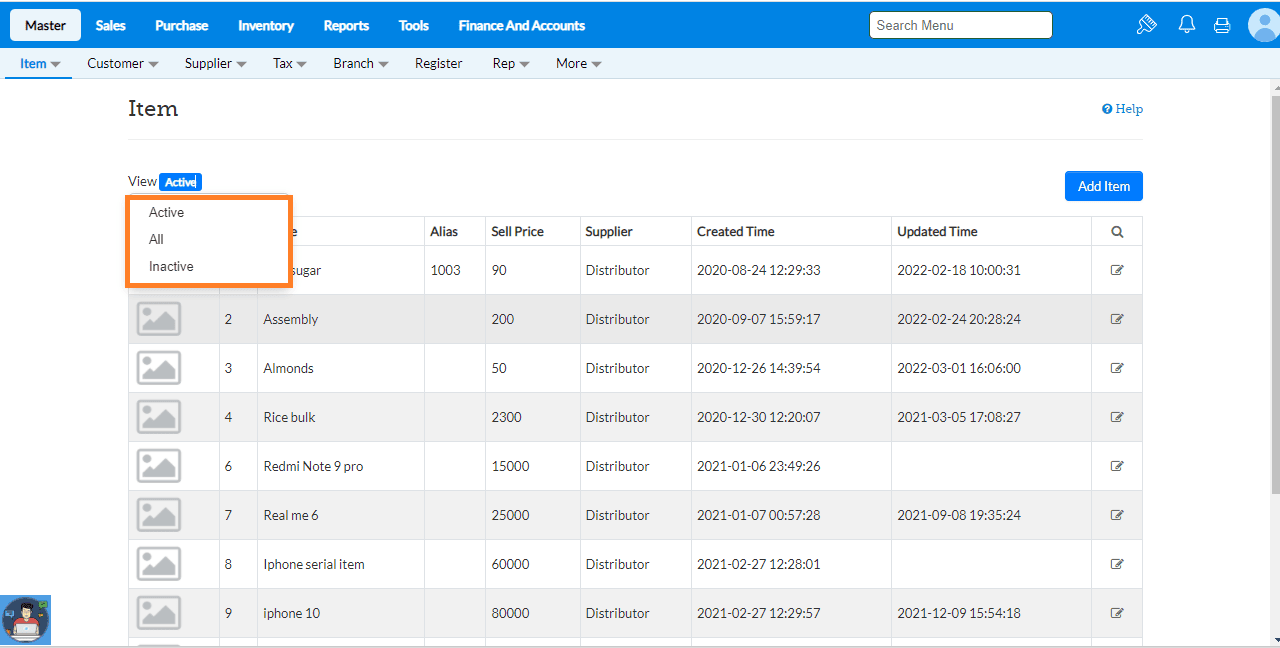Edit the Rice bulk item
Viewport: 1280px width, 648px height.
pyautogui.click(x=1117, y=417)
